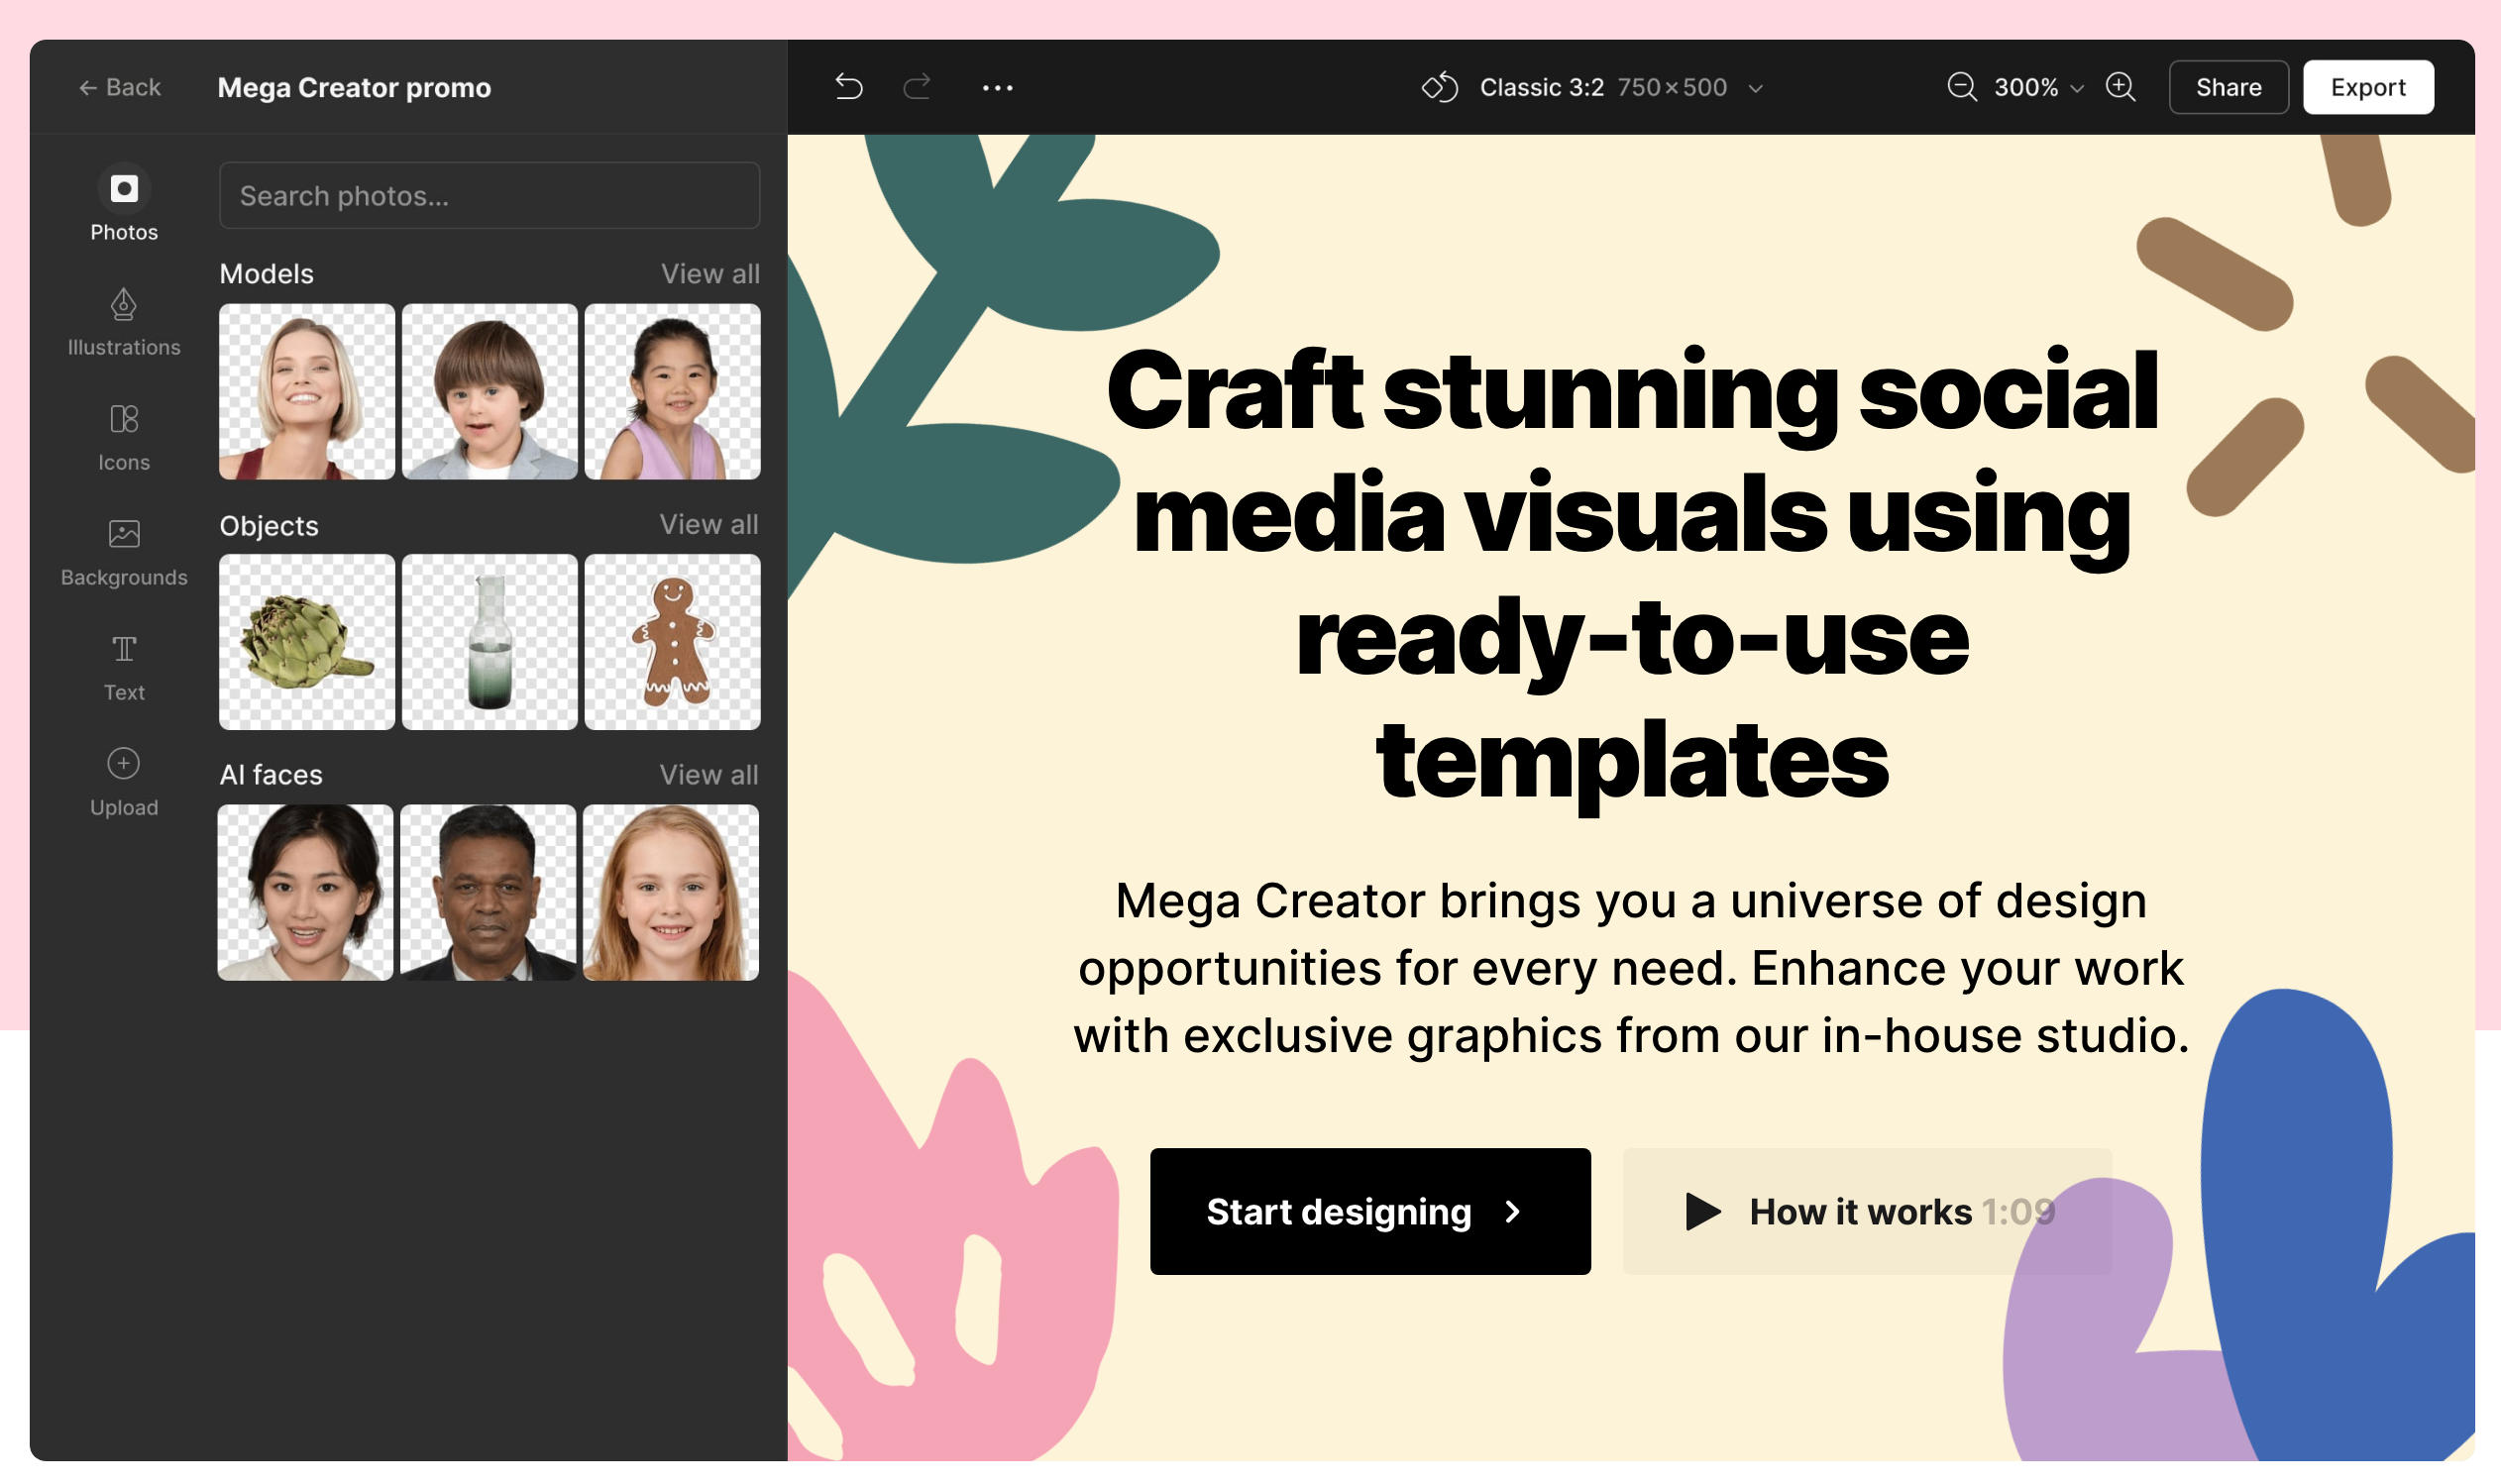Open the Illustrations panel
This screenshot has width=2501, height=1484.
(x=124, y=322)
